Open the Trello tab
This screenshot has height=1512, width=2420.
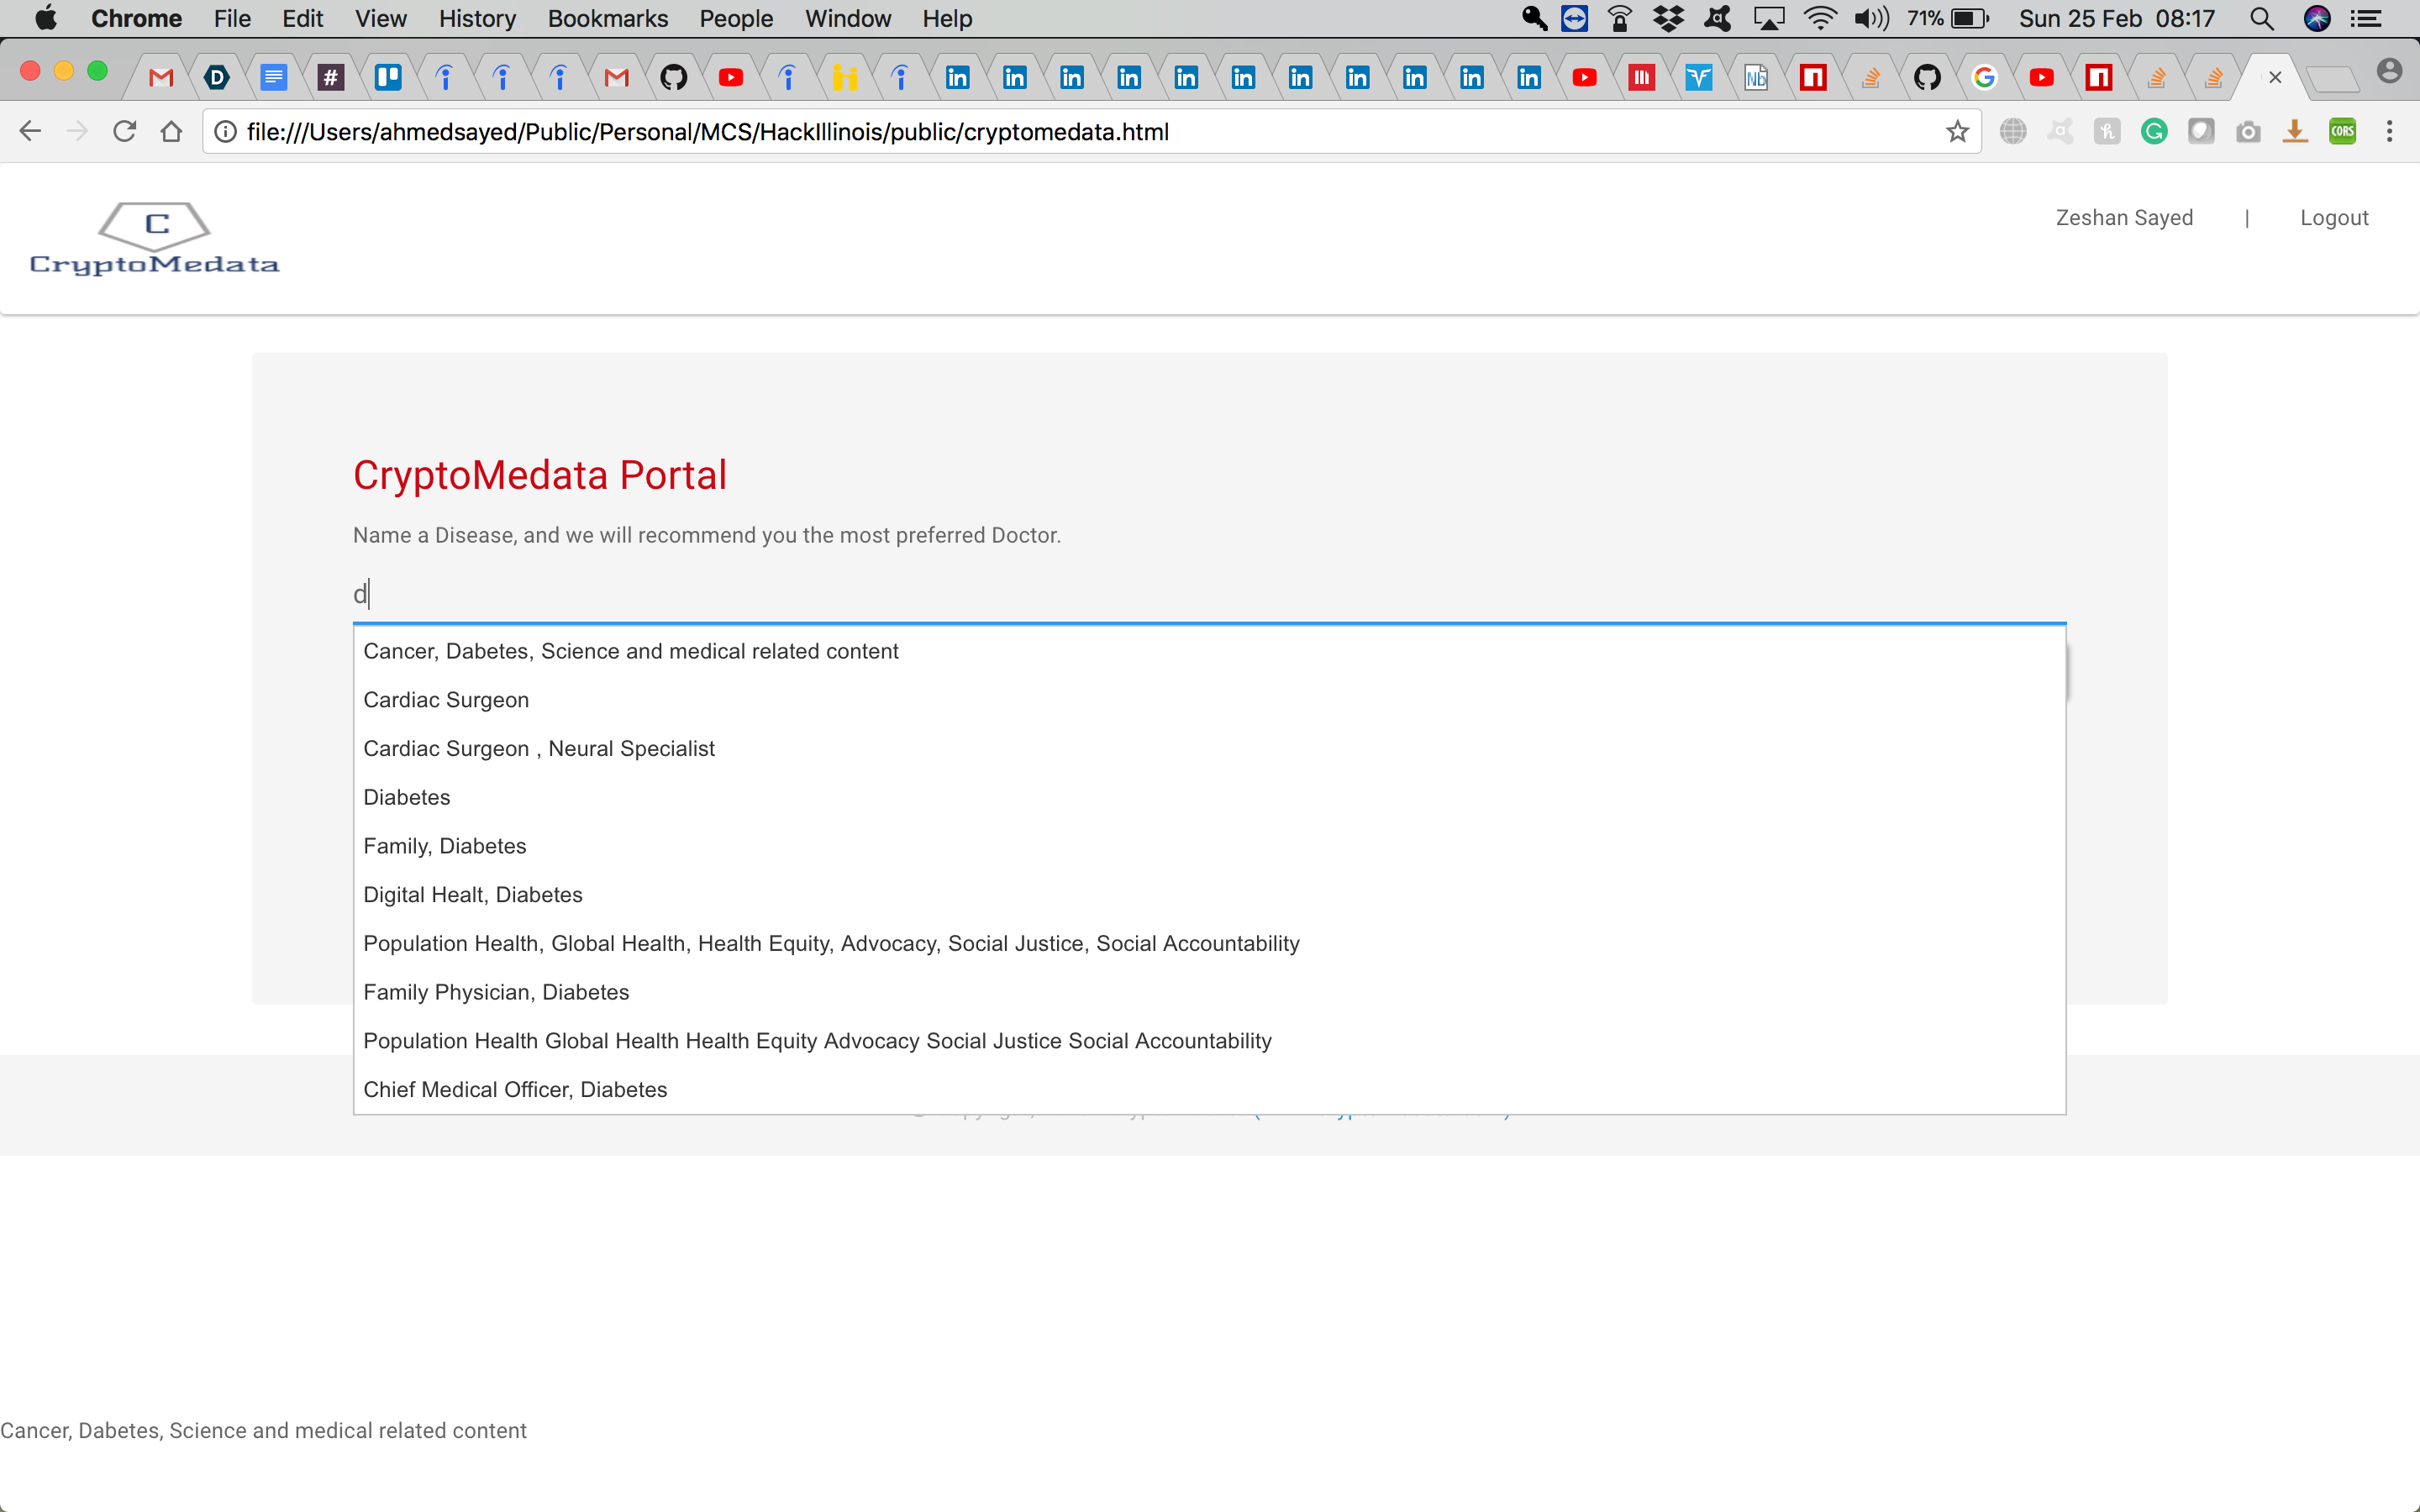(388, 77)
